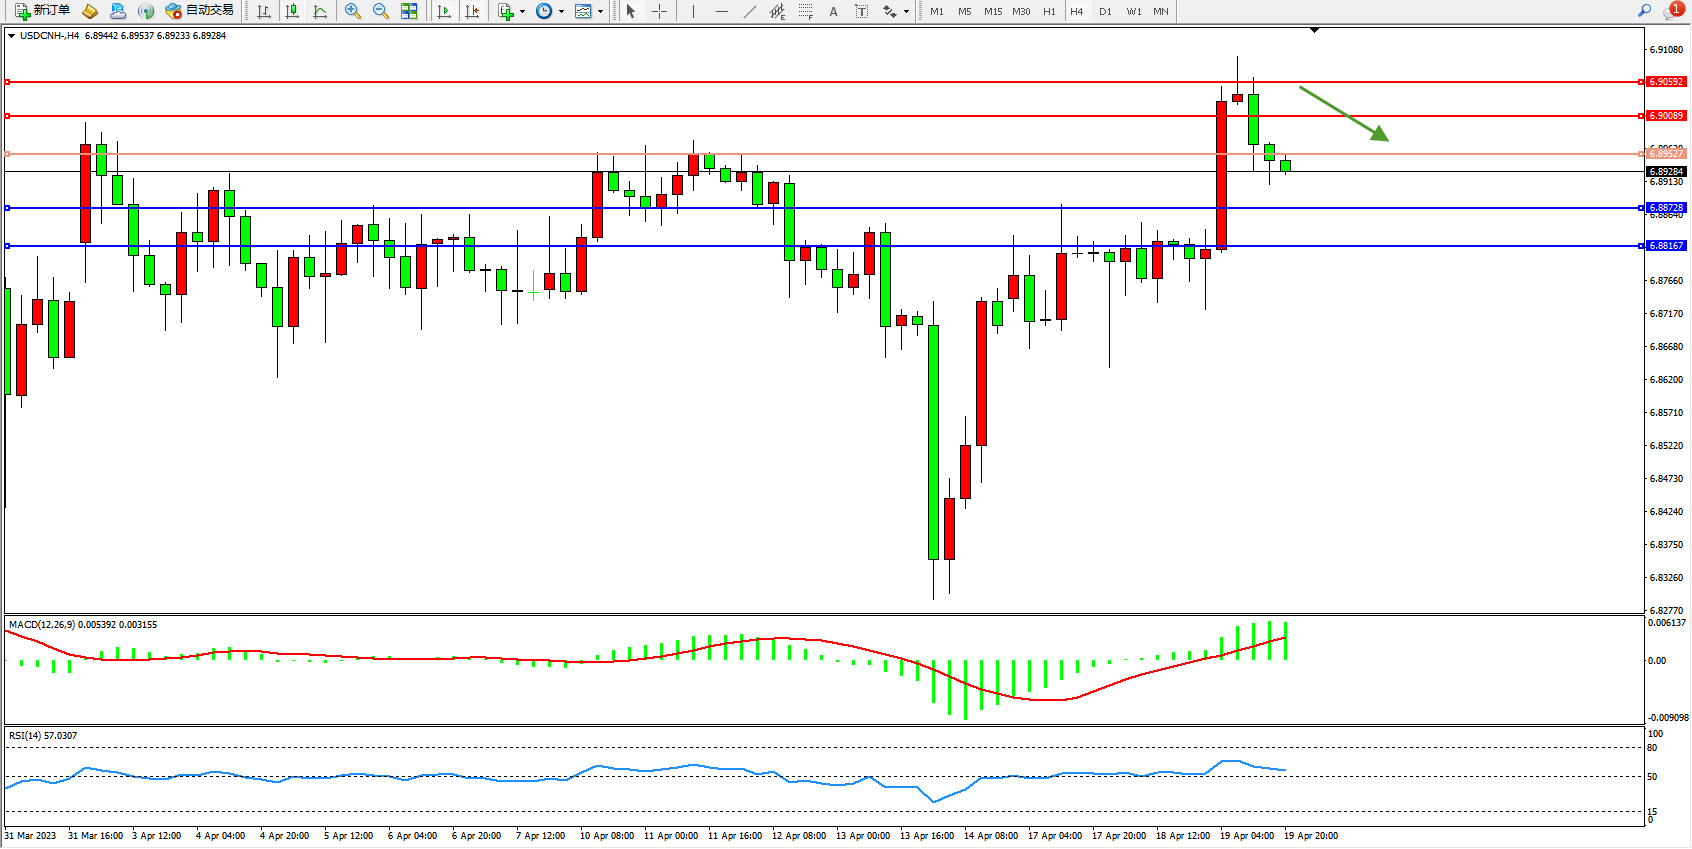Select the draw trendline tool

coord(750,11)
